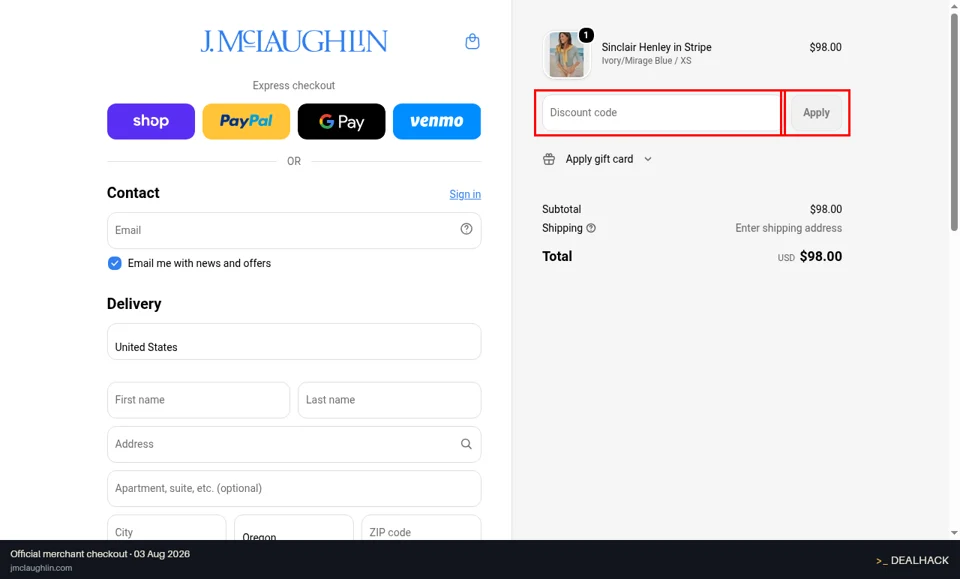Focus the Last name field
This screenshot has width=960, height=579.
click(x=389, y=400)
